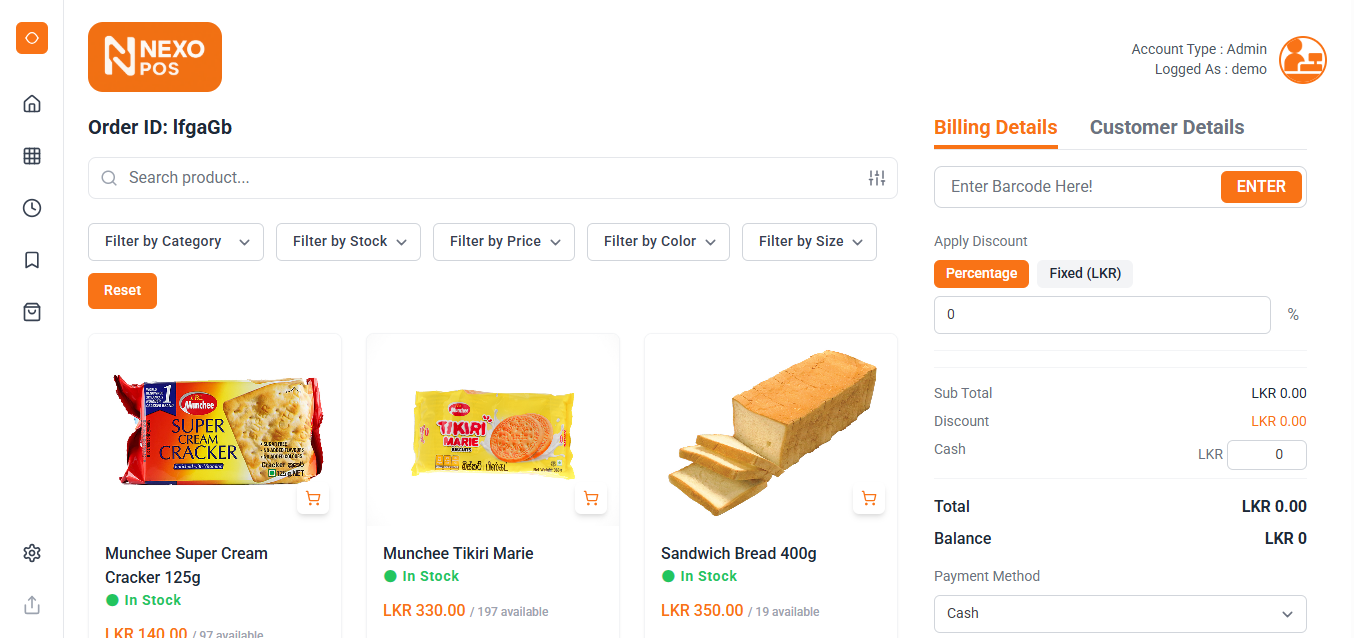Open the Payment Method Cash dropdown
This screenshot has height=638, width=1354.
point(1120,613)
